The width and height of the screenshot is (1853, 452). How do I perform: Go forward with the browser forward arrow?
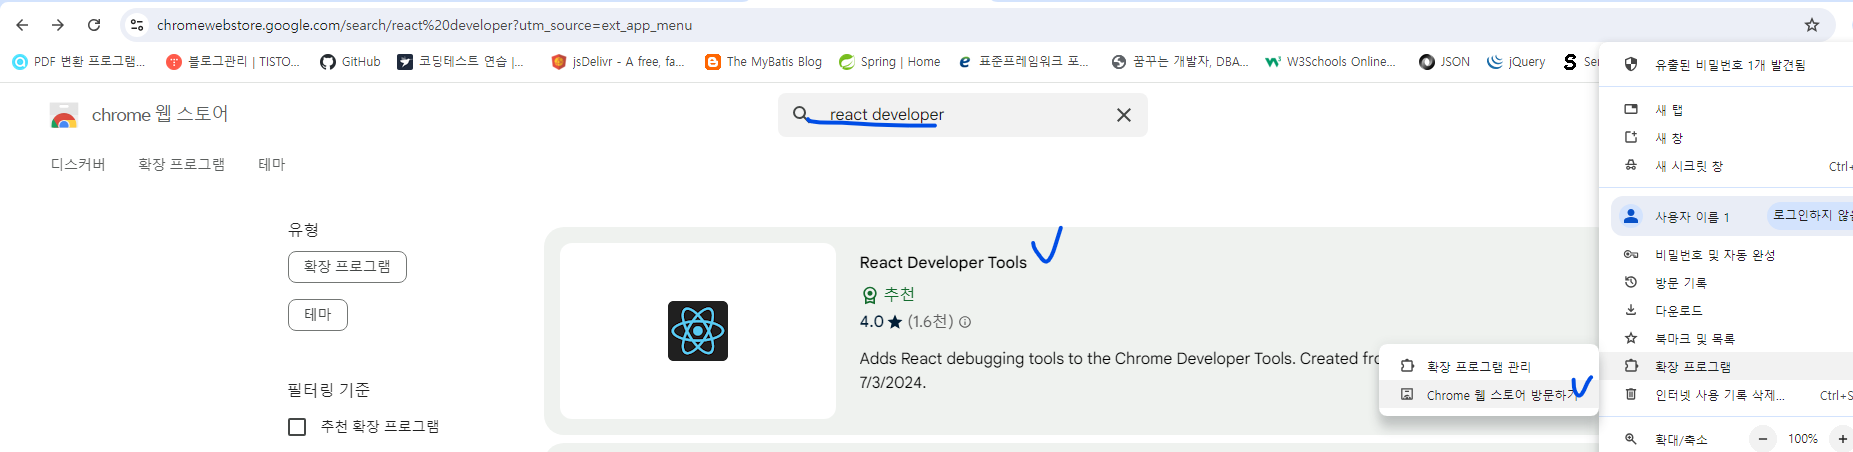[58, 25]
